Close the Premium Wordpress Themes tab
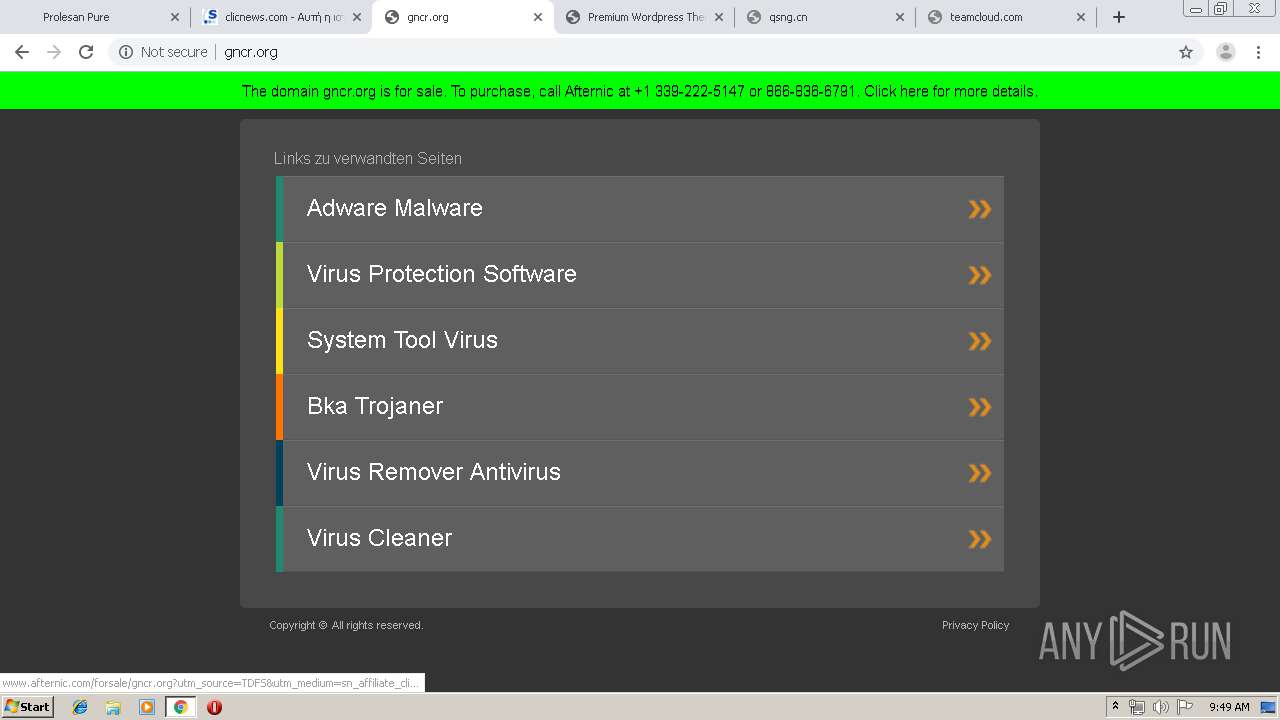Viewport: 1280px width, 720px height. [719, 17]
